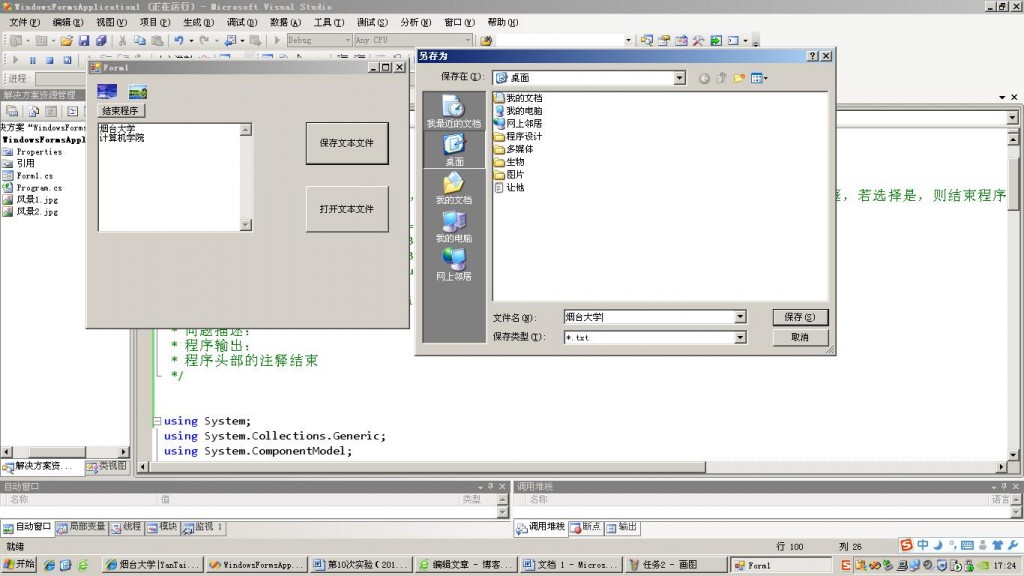
Task: Click the Find in Files icon
Action: pos(486,40)
